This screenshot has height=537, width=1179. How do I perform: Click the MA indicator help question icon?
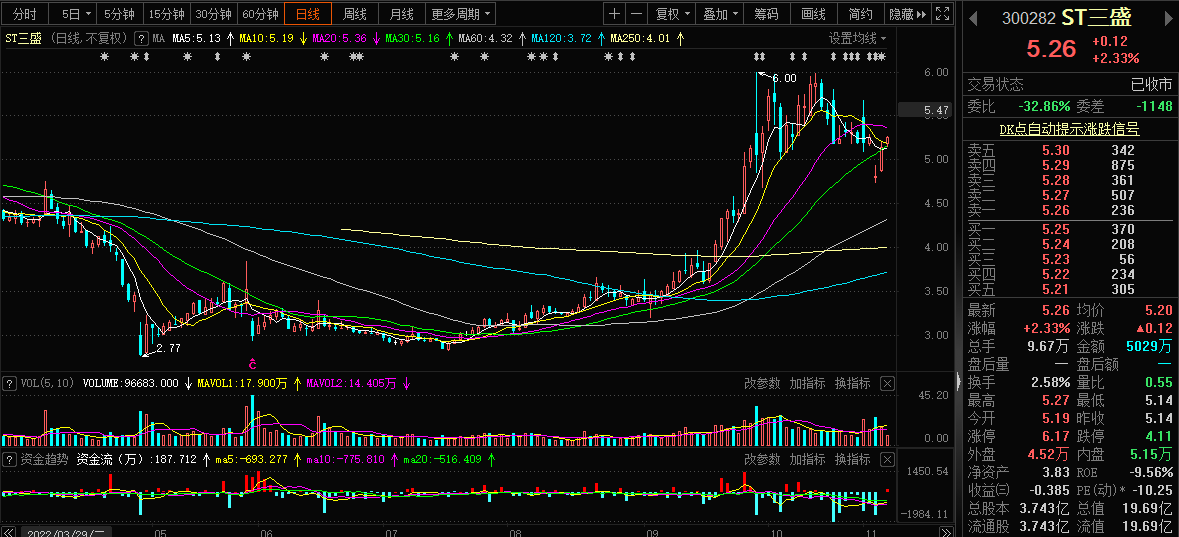142,38
